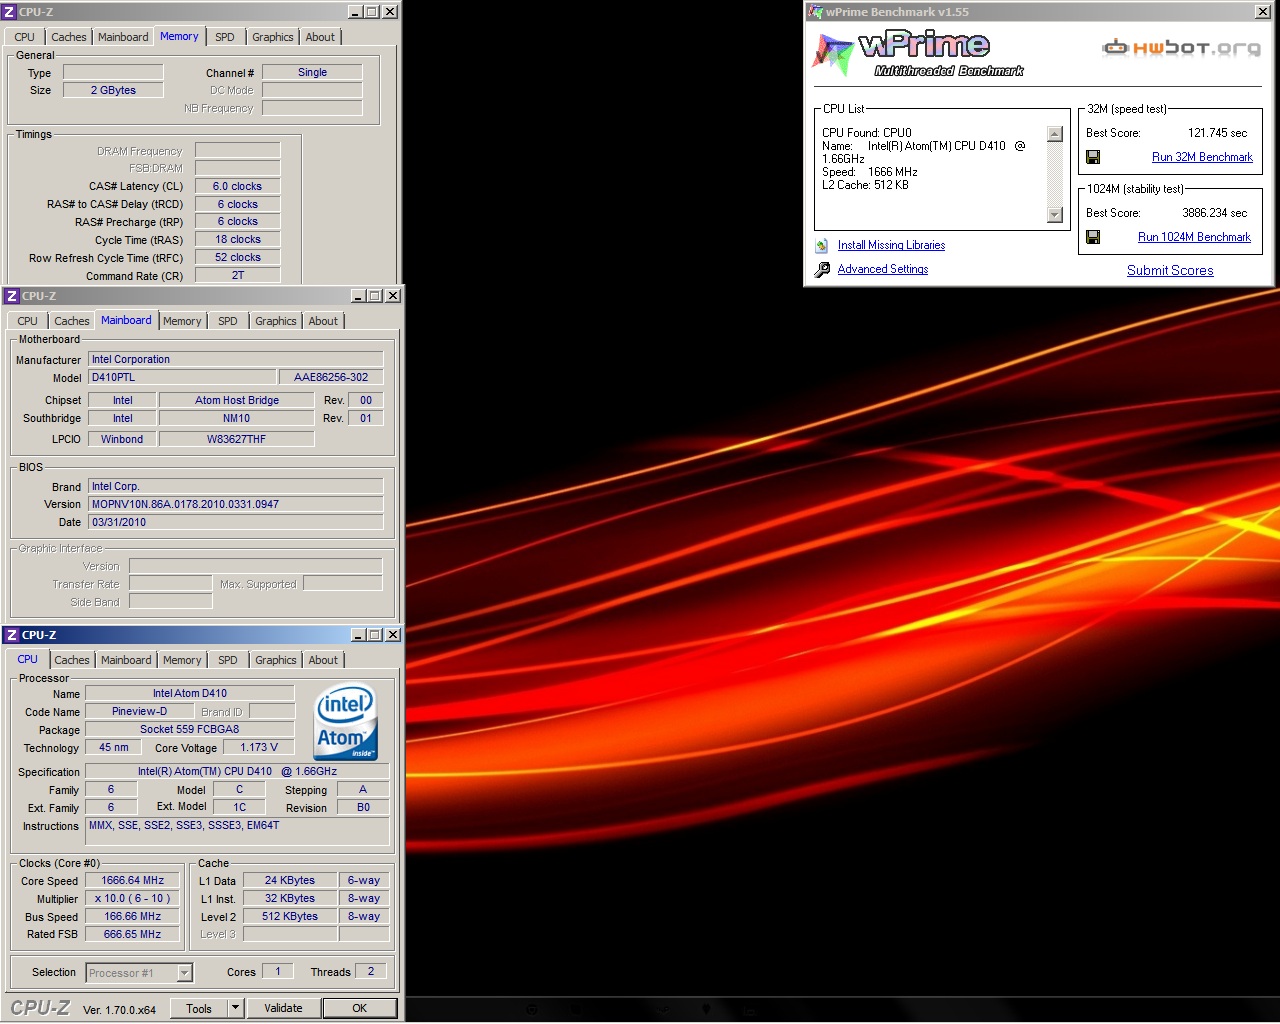Select Mainboard tab in middle CPU-Z window
This screenshot has width=1280, height=1024.
click(126, 320)
